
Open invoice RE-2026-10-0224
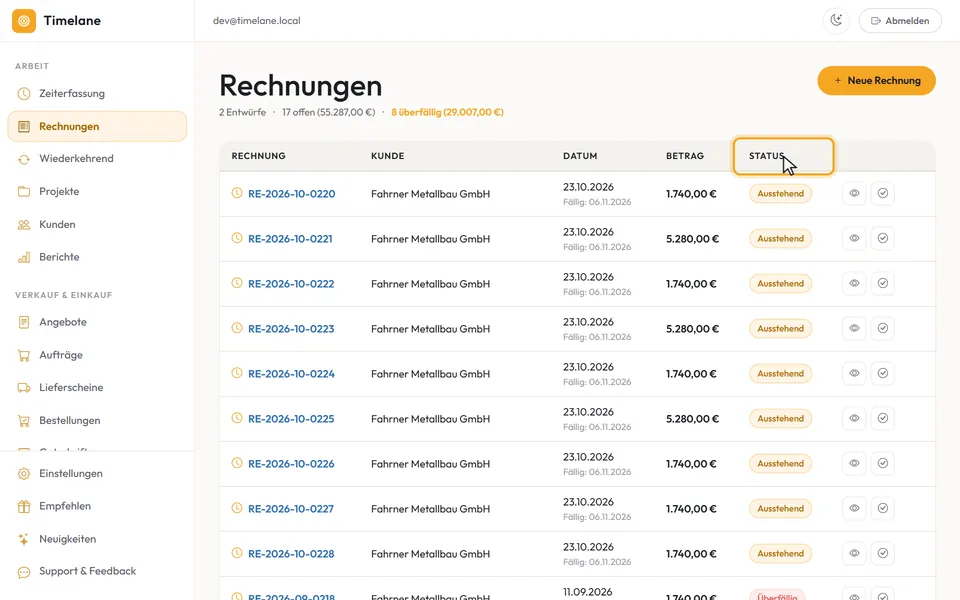click(x=291, y=374)
